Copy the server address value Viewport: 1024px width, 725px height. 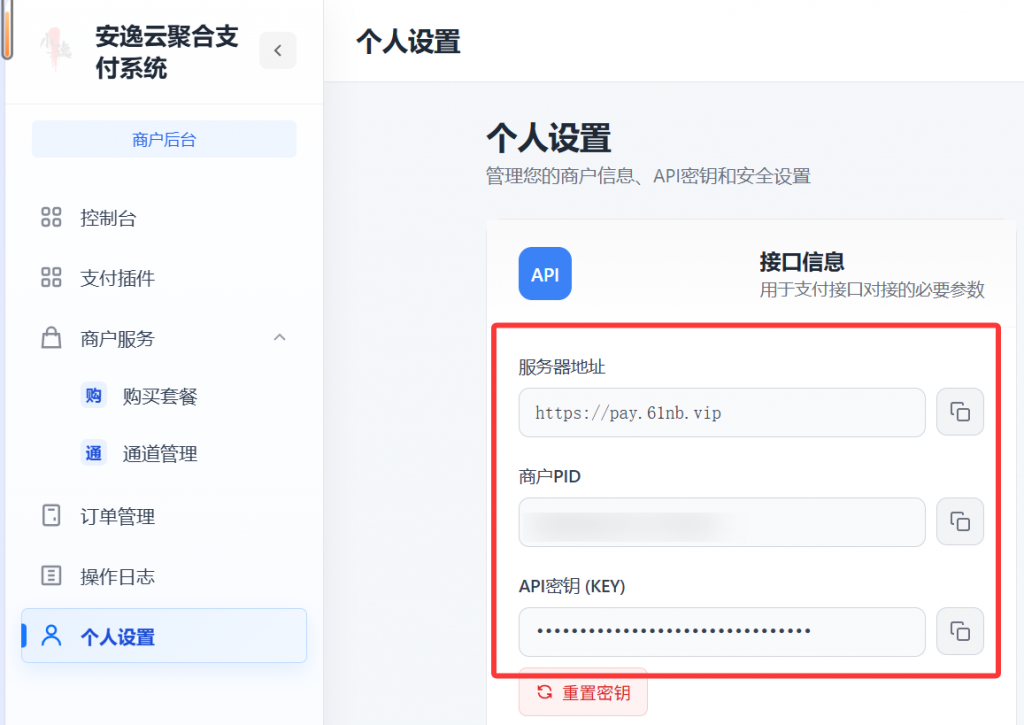pyautogui.click(x=960, y=412)
